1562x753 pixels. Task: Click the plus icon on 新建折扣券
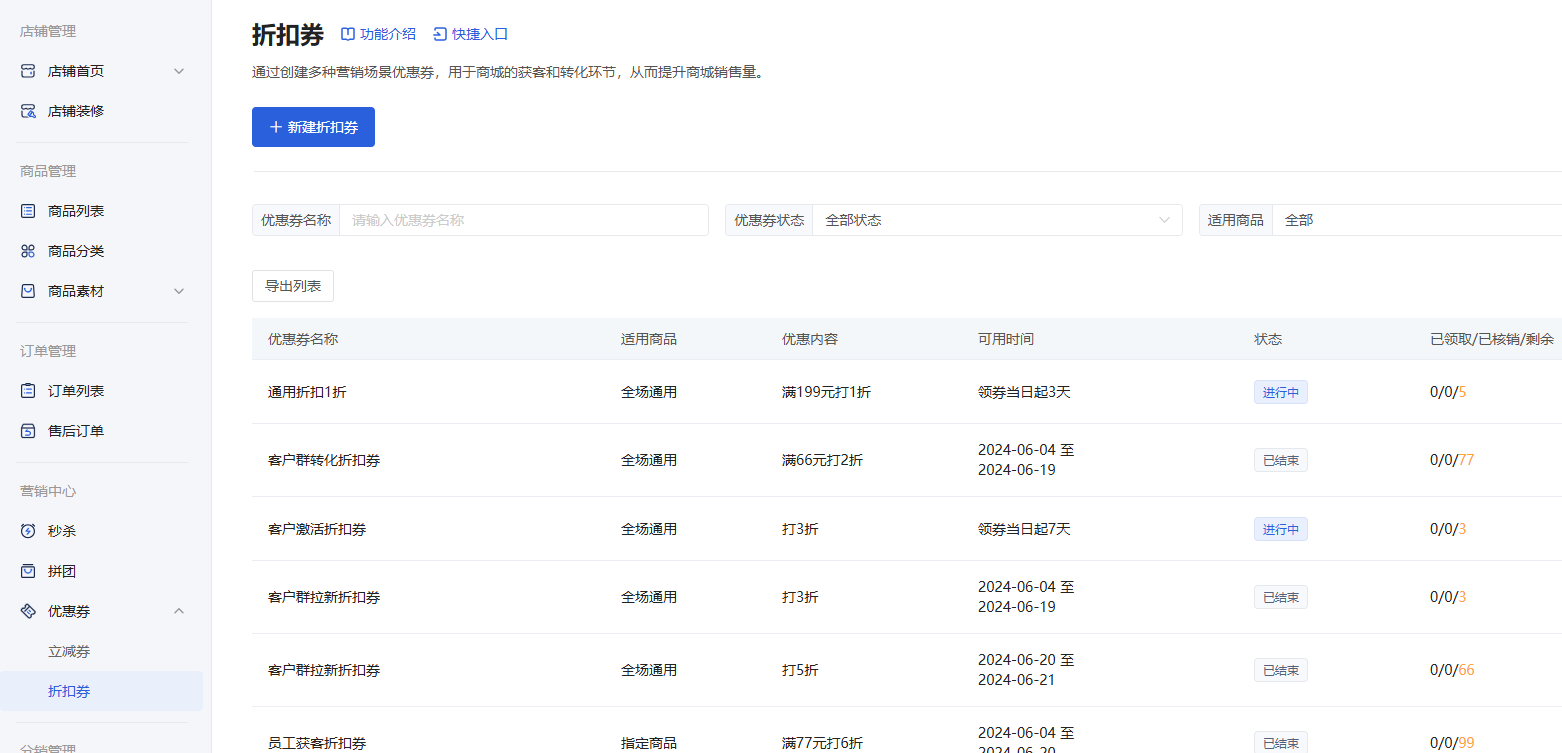[x=276, y=127]
